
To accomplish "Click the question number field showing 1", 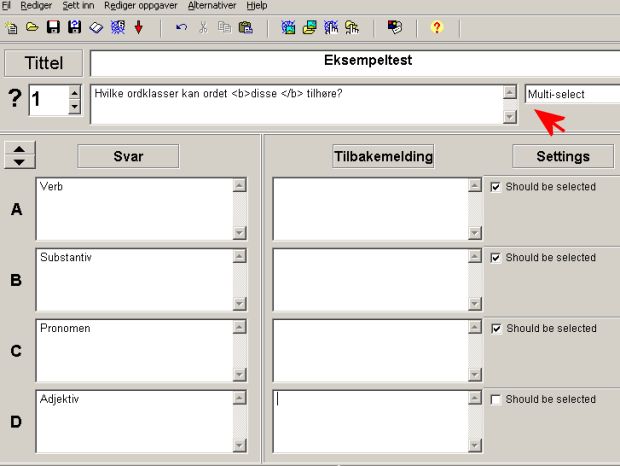I will point(49,100).
